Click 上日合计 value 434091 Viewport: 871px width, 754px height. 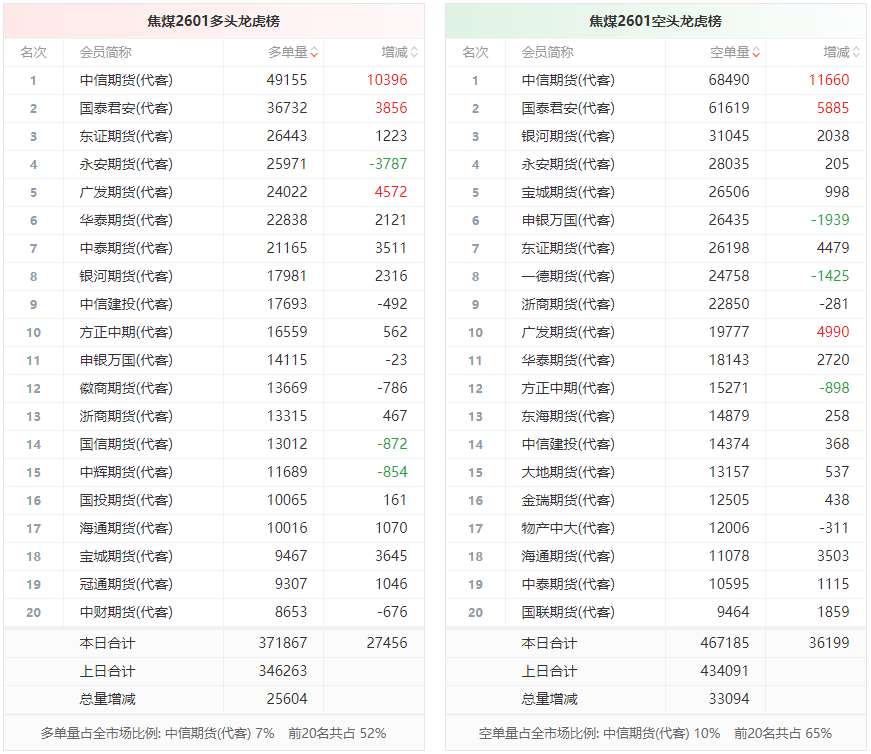click(x=725, y=671)
